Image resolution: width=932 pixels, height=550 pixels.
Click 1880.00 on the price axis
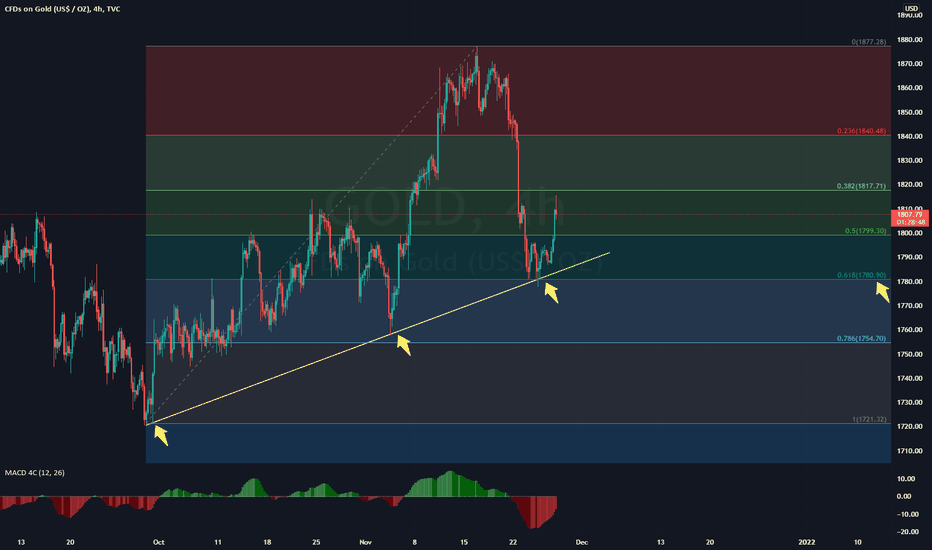(x=909, y=40)
